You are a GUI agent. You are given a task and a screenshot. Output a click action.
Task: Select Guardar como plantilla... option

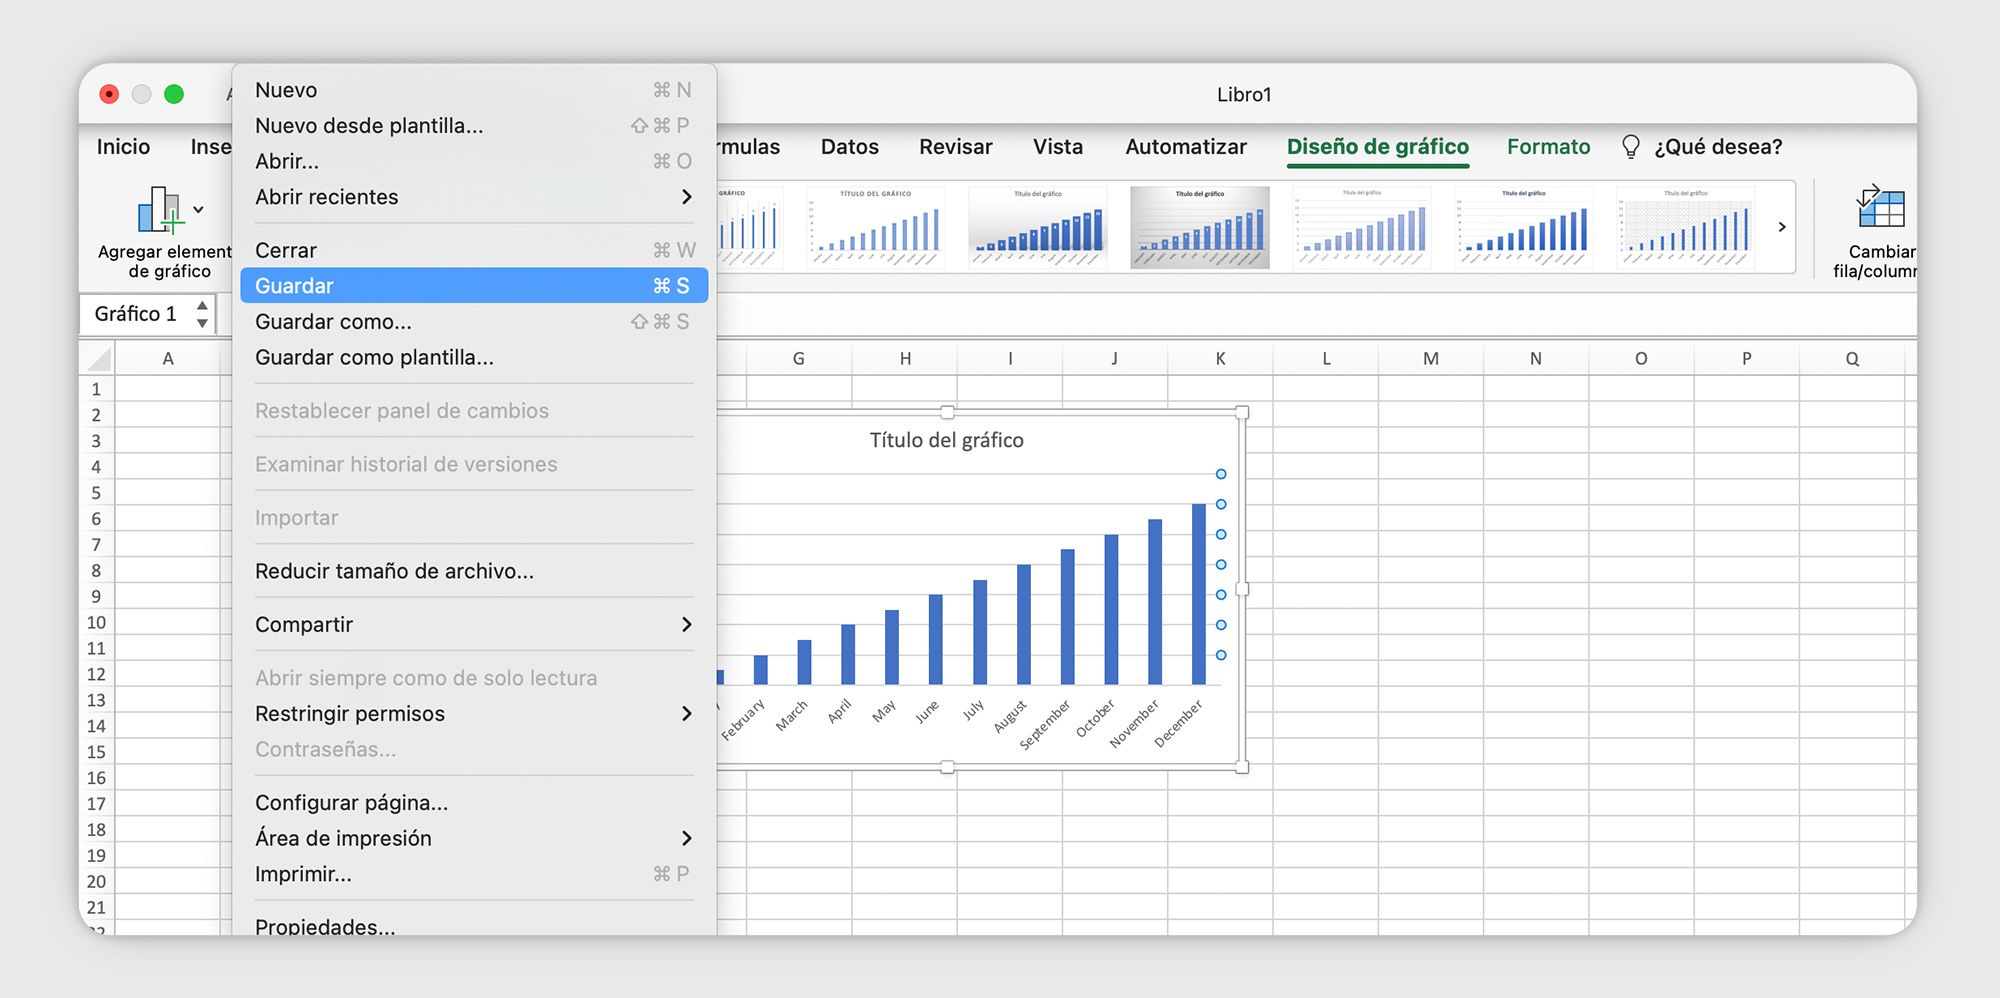pyautogui.click(x=474, y=358)
